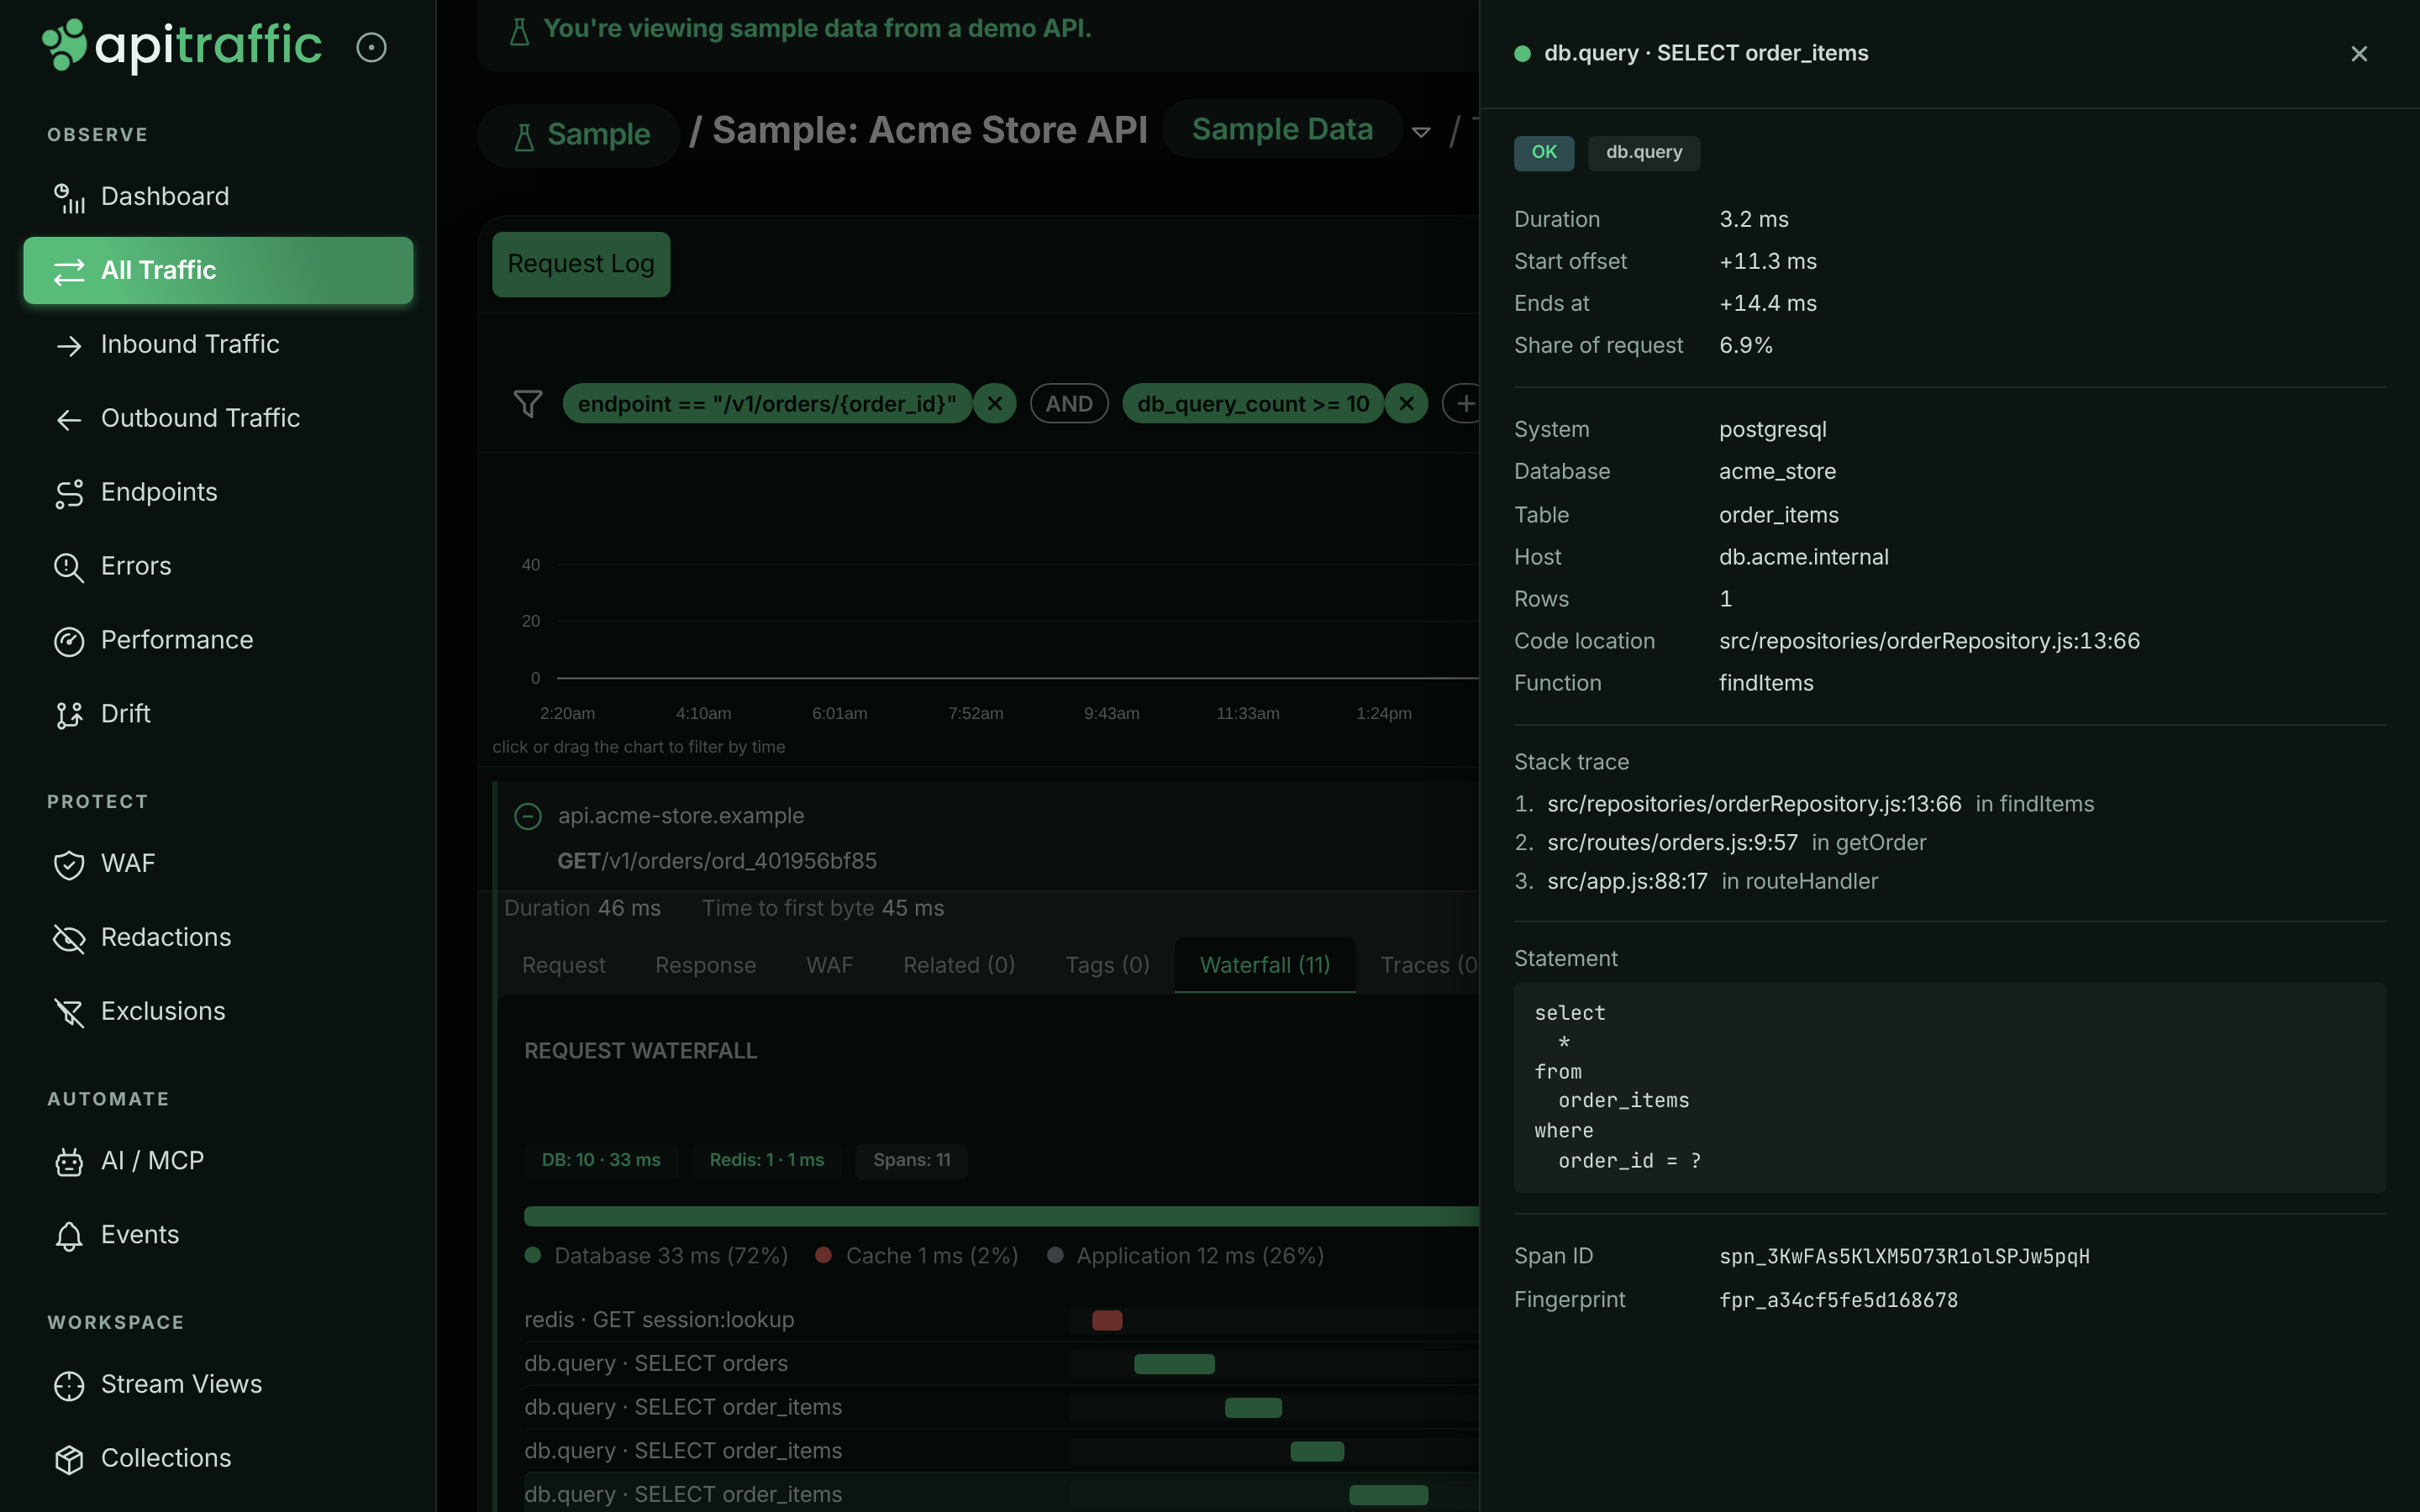Toggle the AND filter operator

(x=1069, y=404)
